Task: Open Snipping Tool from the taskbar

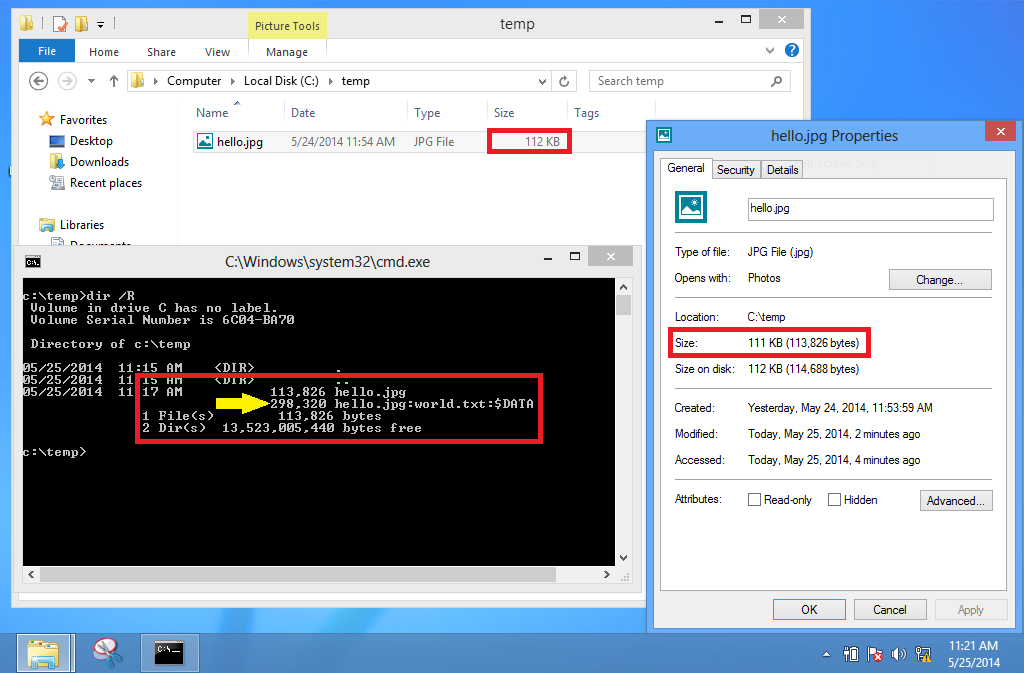Action: coord(108,653)
